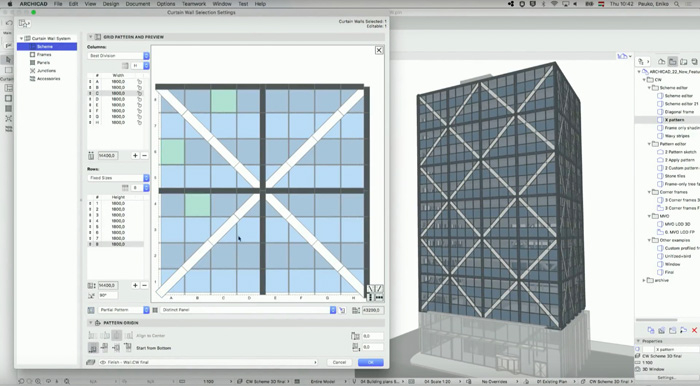Delete view using red X icon

point(694,330)
